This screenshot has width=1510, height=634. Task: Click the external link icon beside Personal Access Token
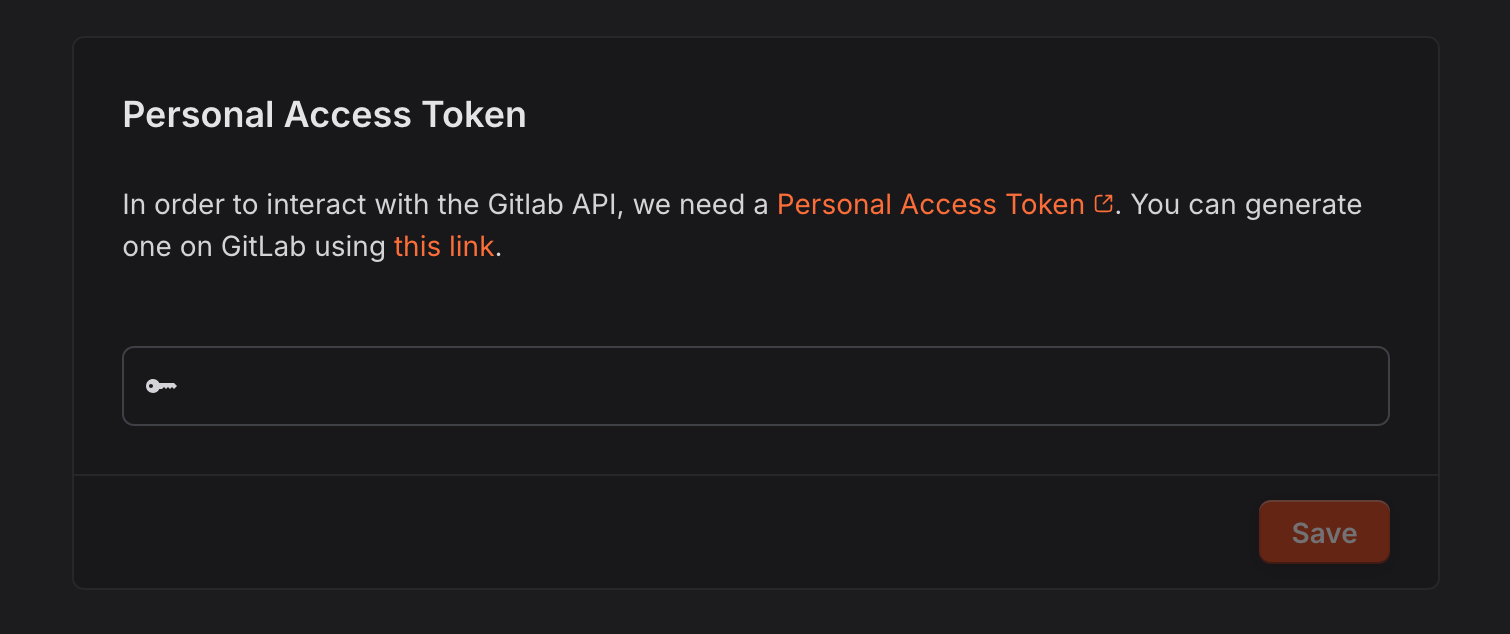tap(1104, 202)
